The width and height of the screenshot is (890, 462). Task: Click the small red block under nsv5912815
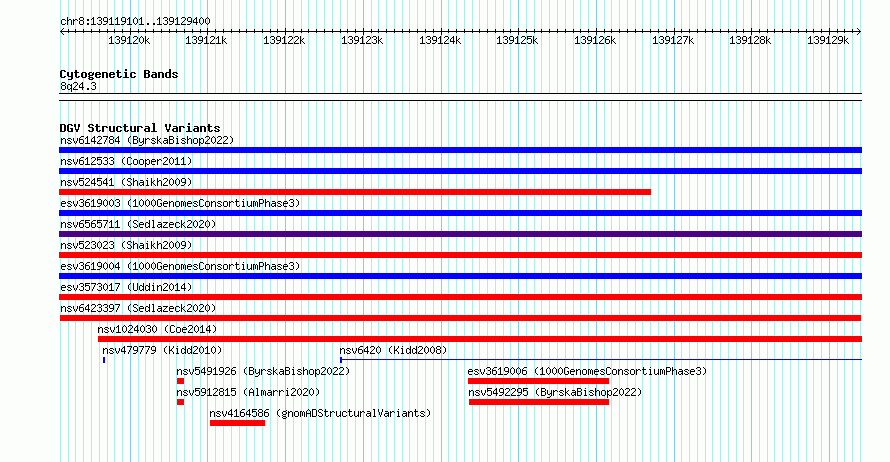(180, 402)
